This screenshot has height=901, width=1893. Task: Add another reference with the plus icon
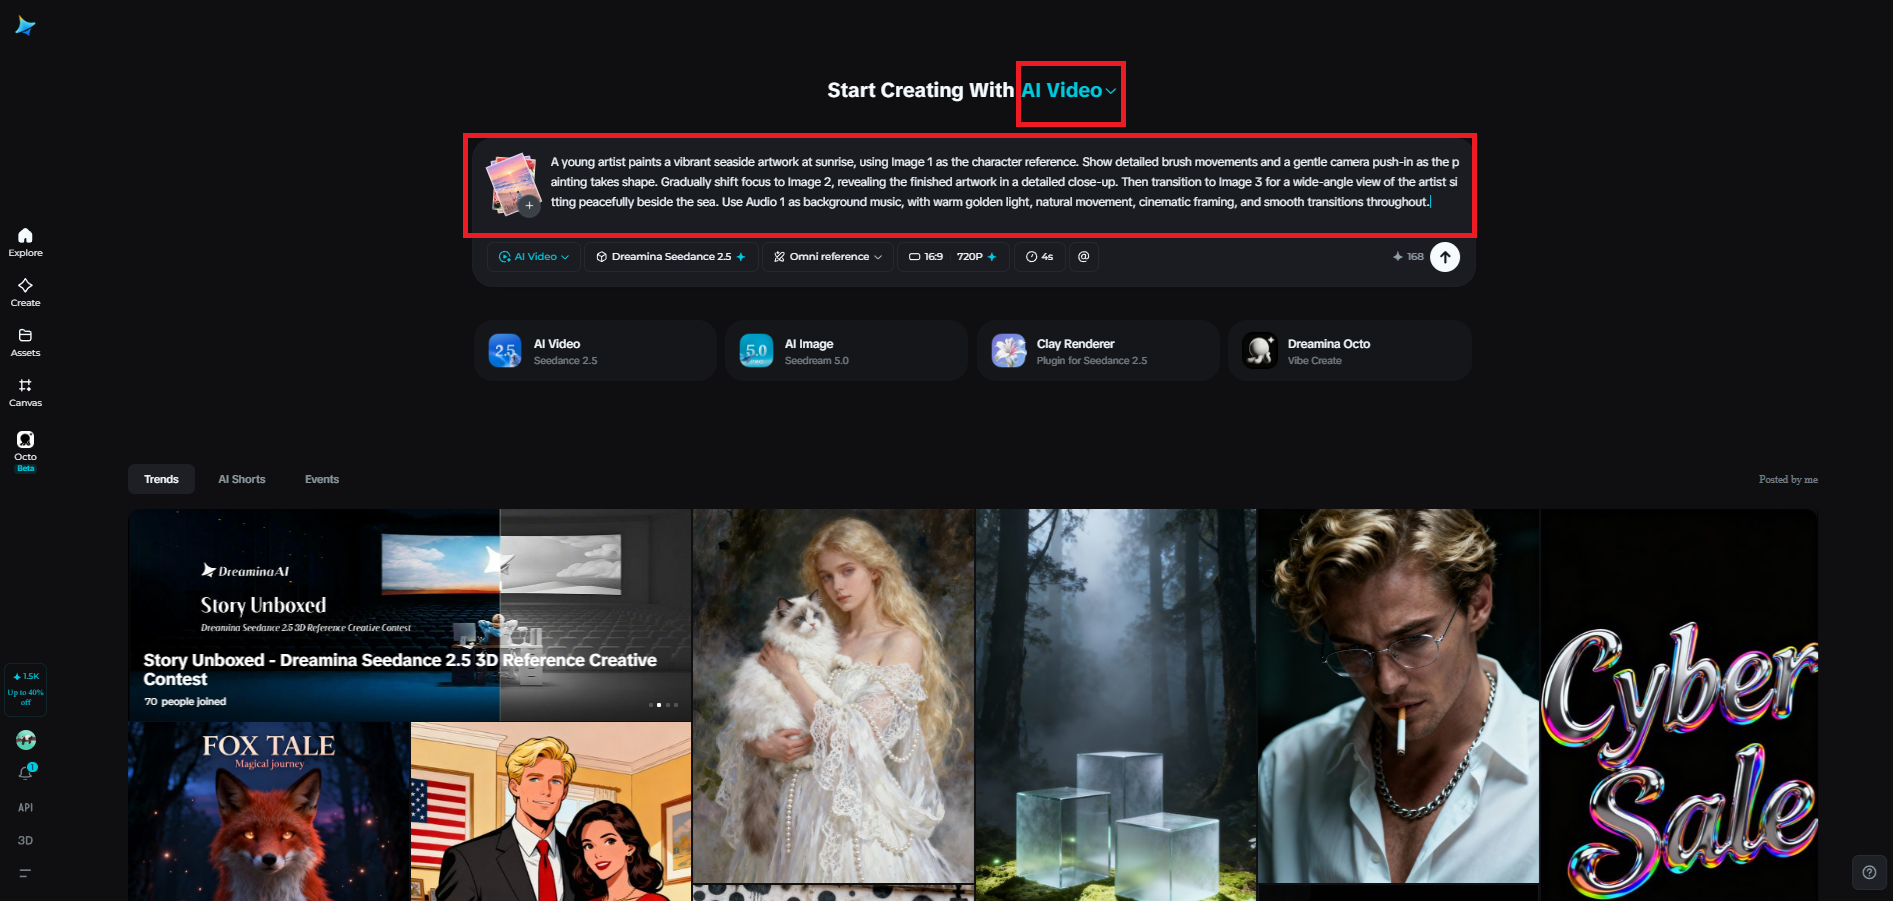(x=530, y=205)
